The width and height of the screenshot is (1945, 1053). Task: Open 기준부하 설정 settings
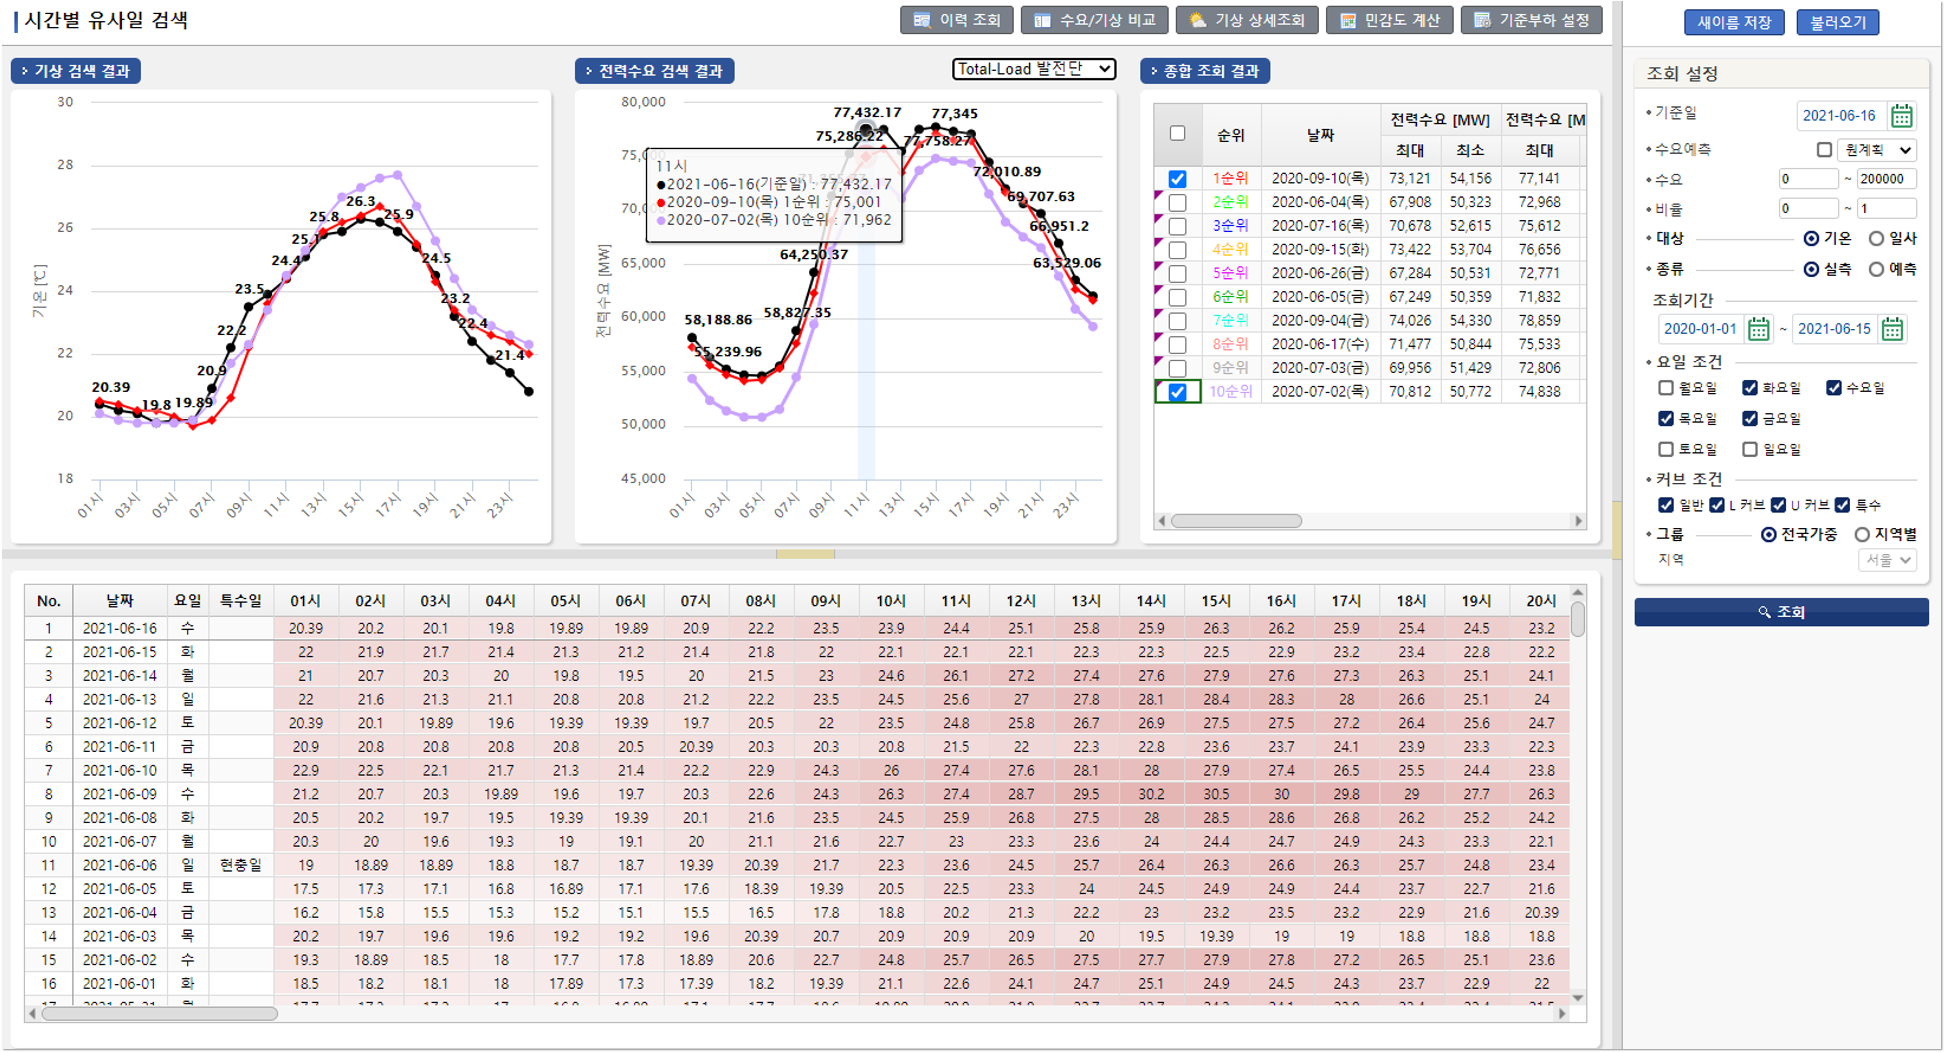pyautogui.click(x=1531, y=20)
